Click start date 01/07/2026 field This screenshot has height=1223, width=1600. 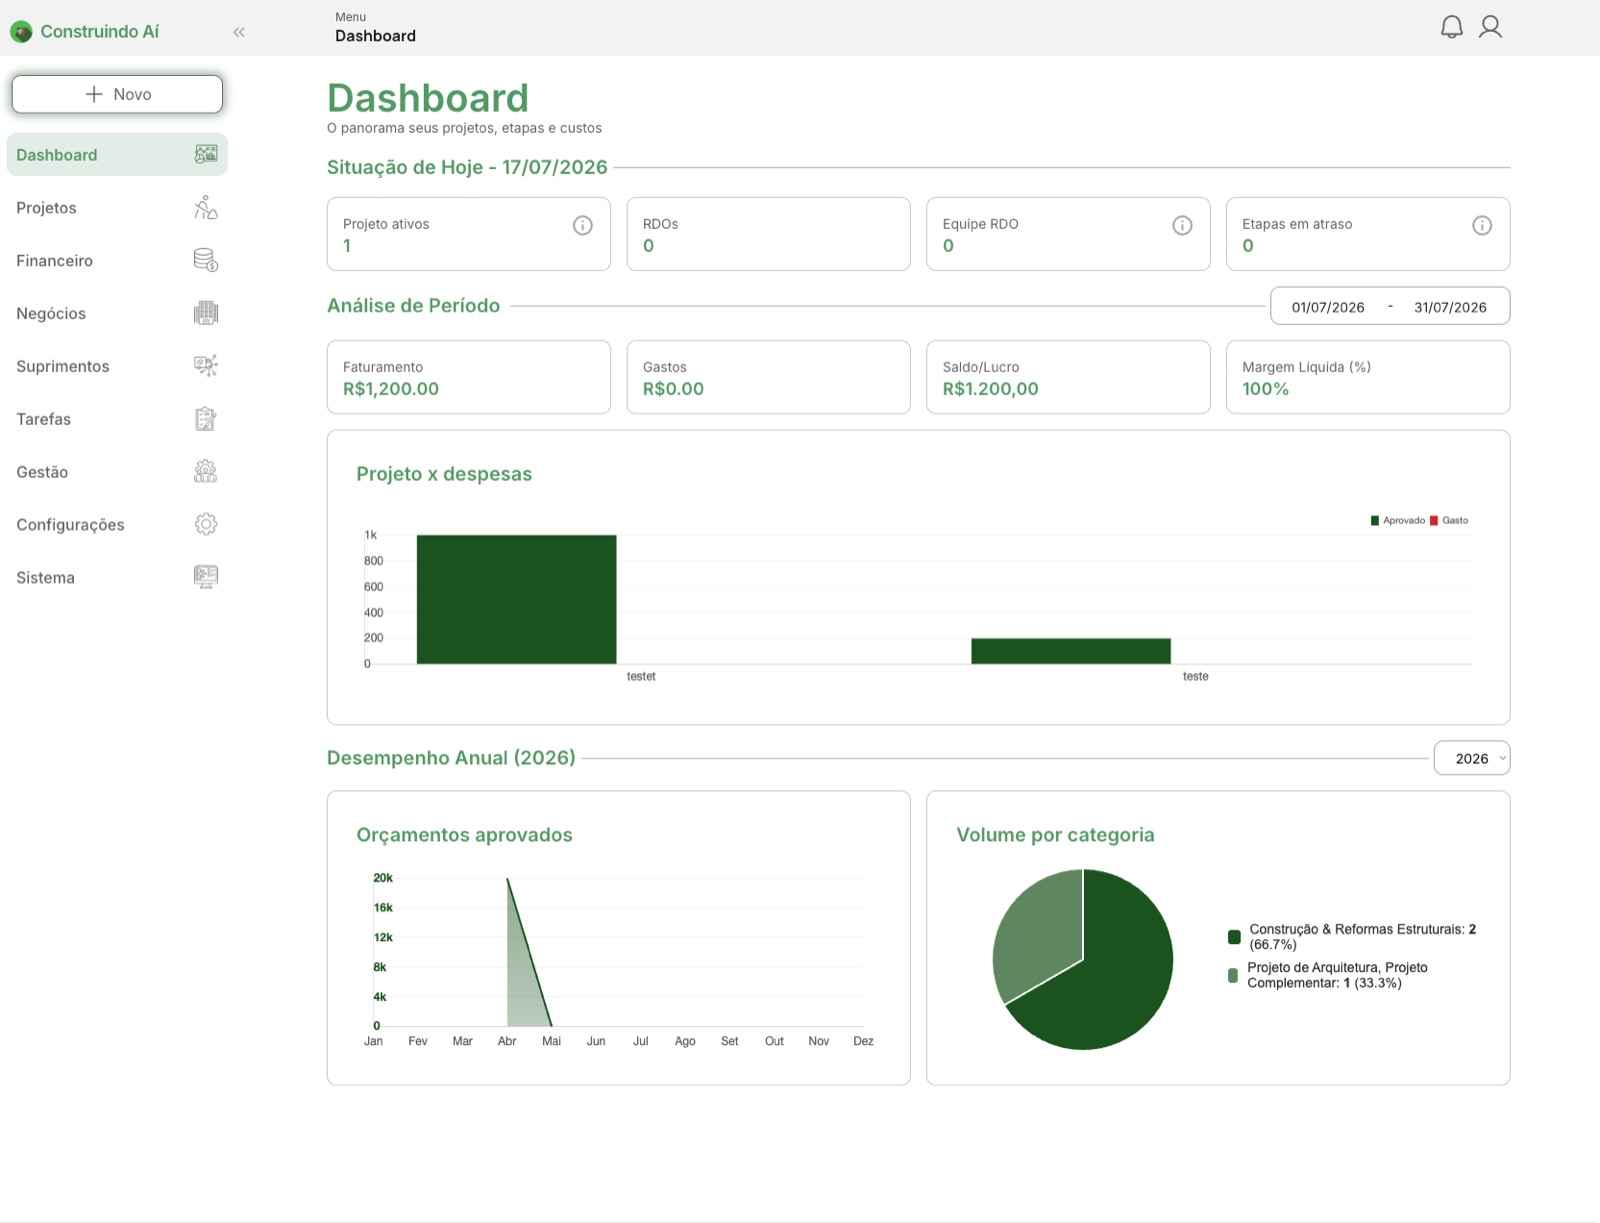click(1328, 307)
